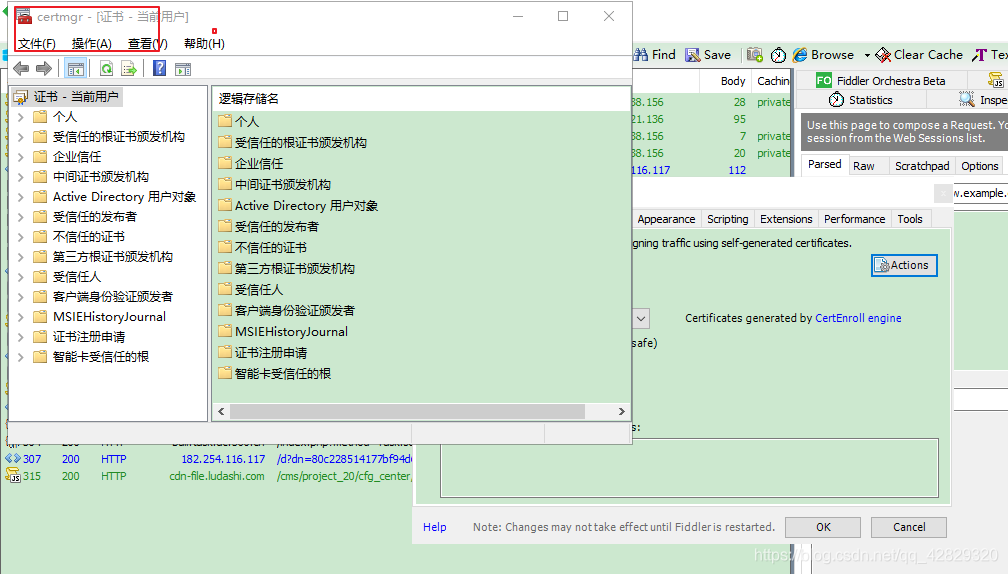Switch to the Performance tab
1008x574 pixels.
854,219
